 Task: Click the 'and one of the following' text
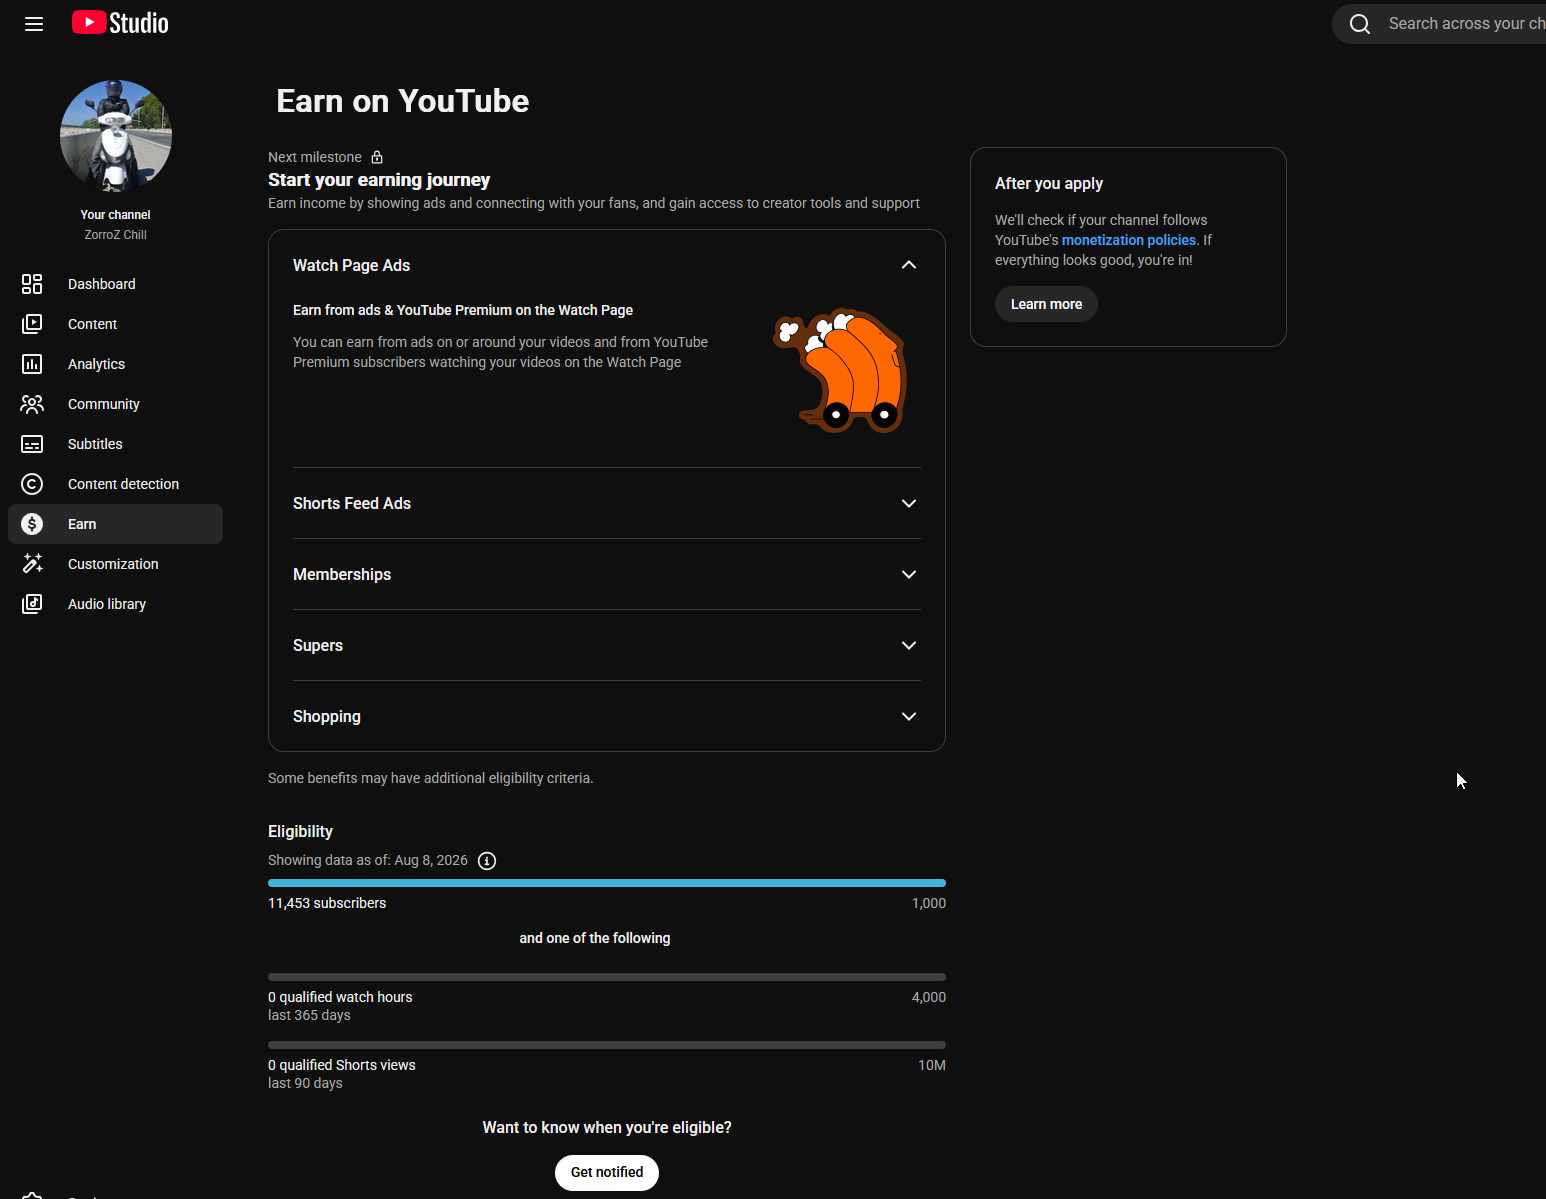click(x=595, y=938)
